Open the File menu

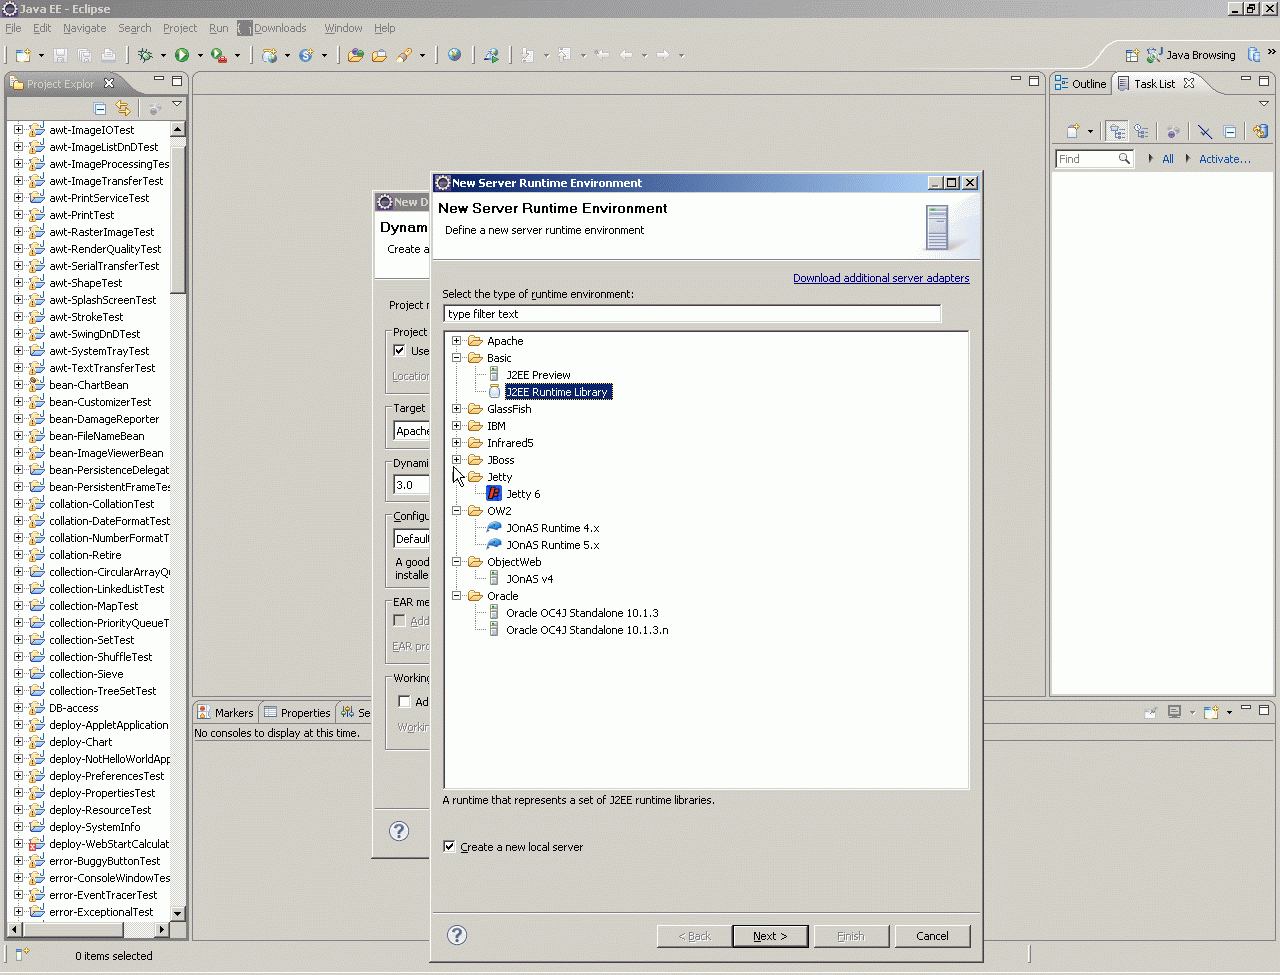pos(13,28)
